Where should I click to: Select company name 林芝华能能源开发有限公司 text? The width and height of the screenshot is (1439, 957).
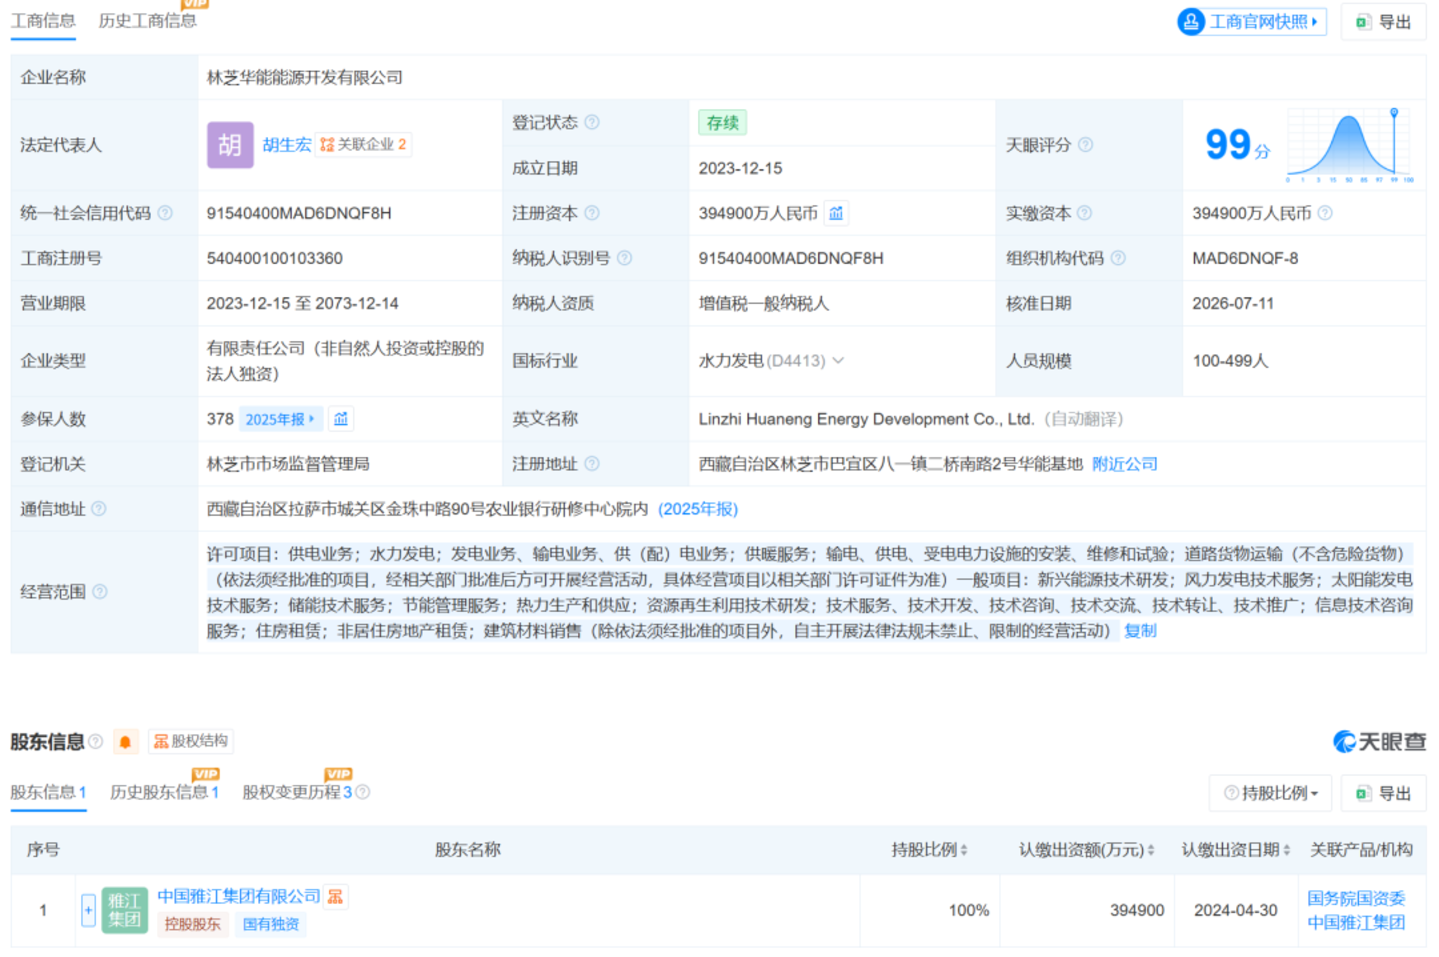[x=305, y=77]
